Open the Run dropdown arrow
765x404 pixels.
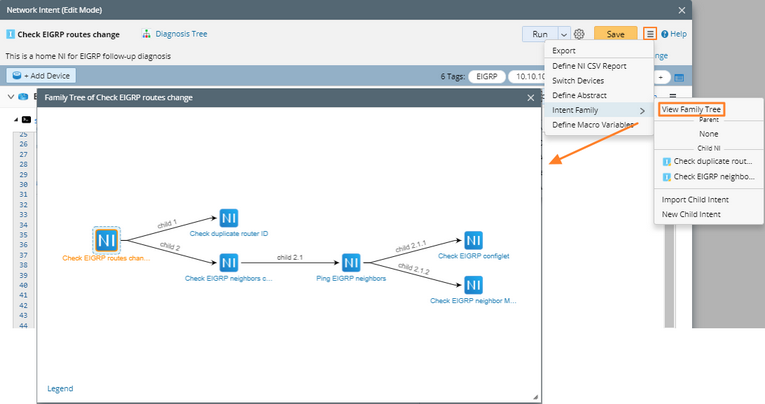[x=564, y=34]
